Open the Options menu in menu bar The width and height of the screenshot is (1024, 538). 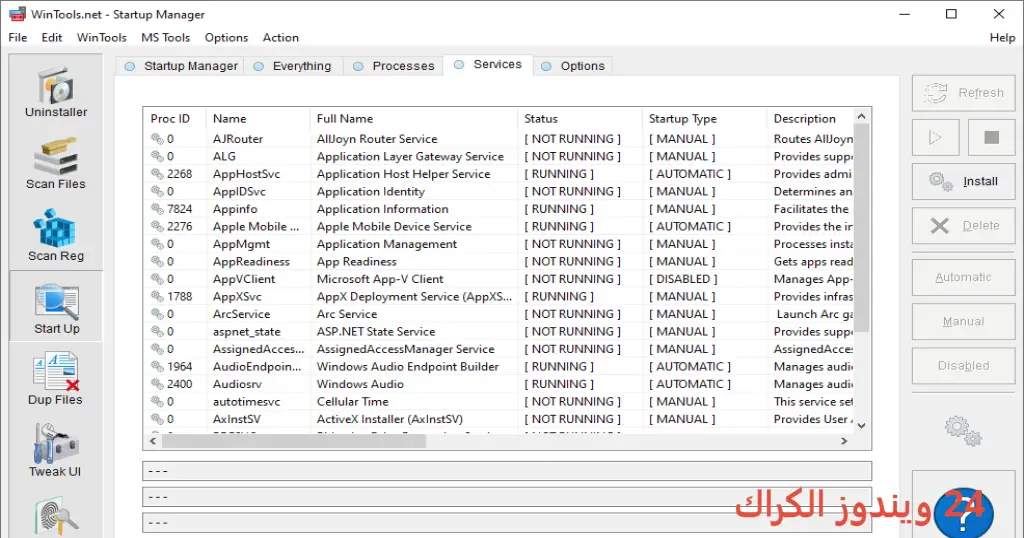pyautogui.click(x=226, y=38)
